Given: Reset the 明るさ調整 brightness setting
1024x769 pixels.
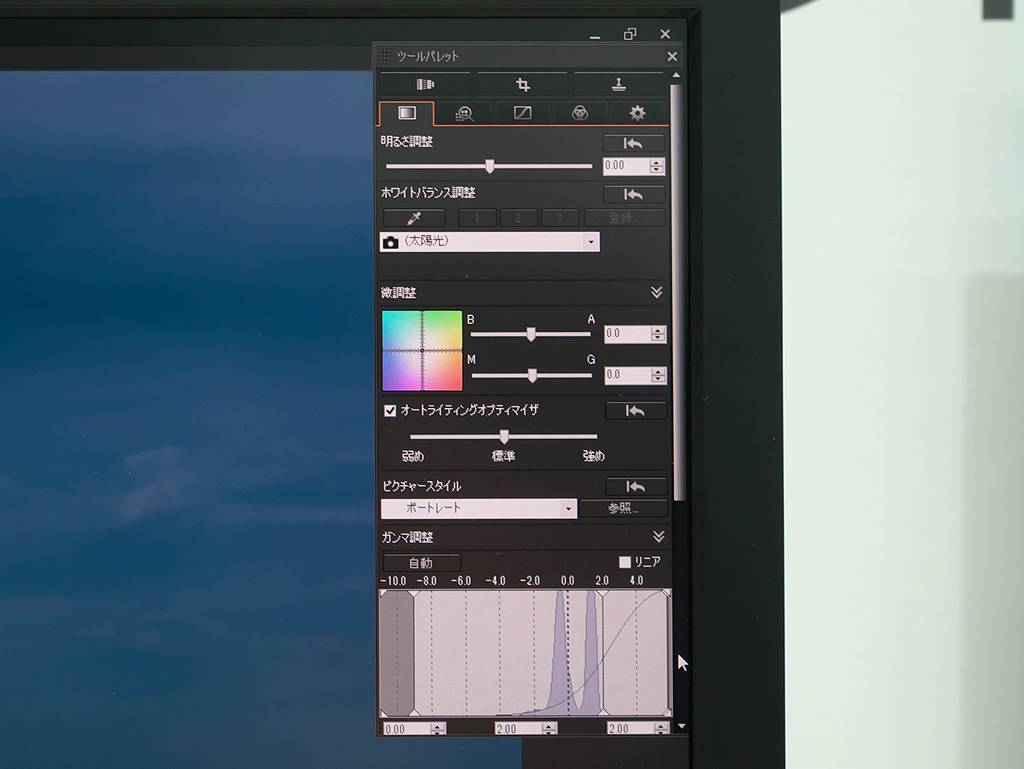Looking at the screenshot, I should tap(633, 143).
